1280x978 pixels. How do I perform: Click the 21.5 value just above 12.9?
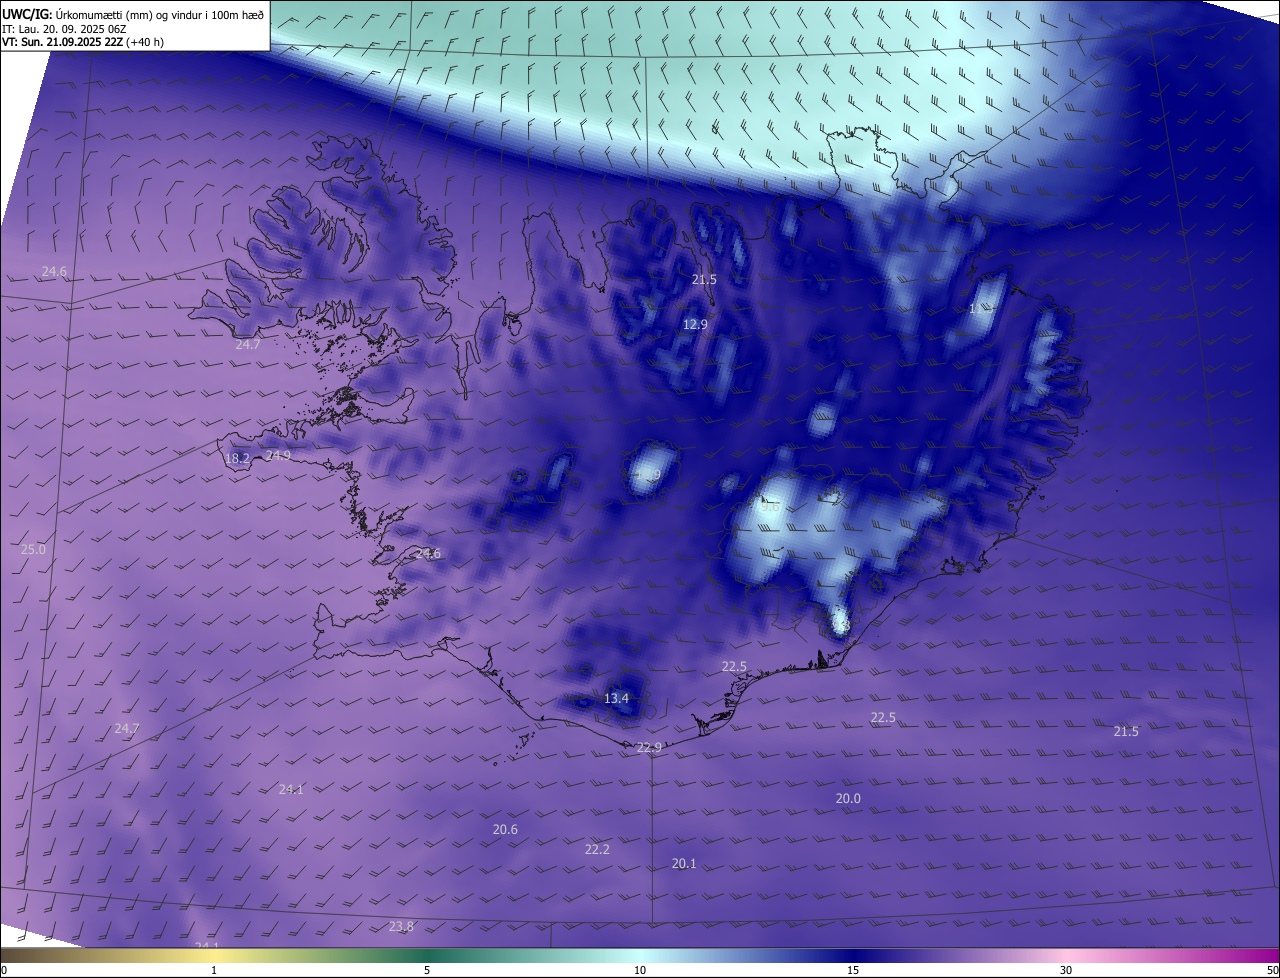[x=704, y=280]
